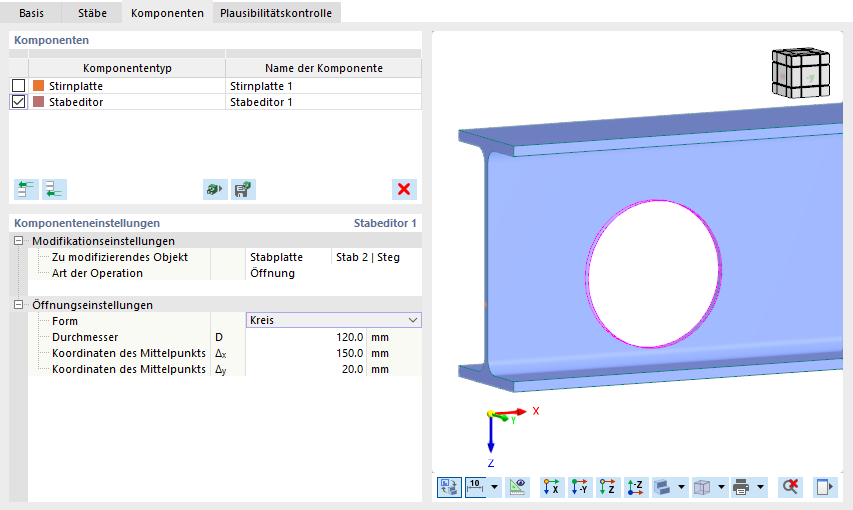Edit the Δx midpoint value 150.0
Image resolution: width=853 pixels, height=510 pixels.
[x=306, y=353]
